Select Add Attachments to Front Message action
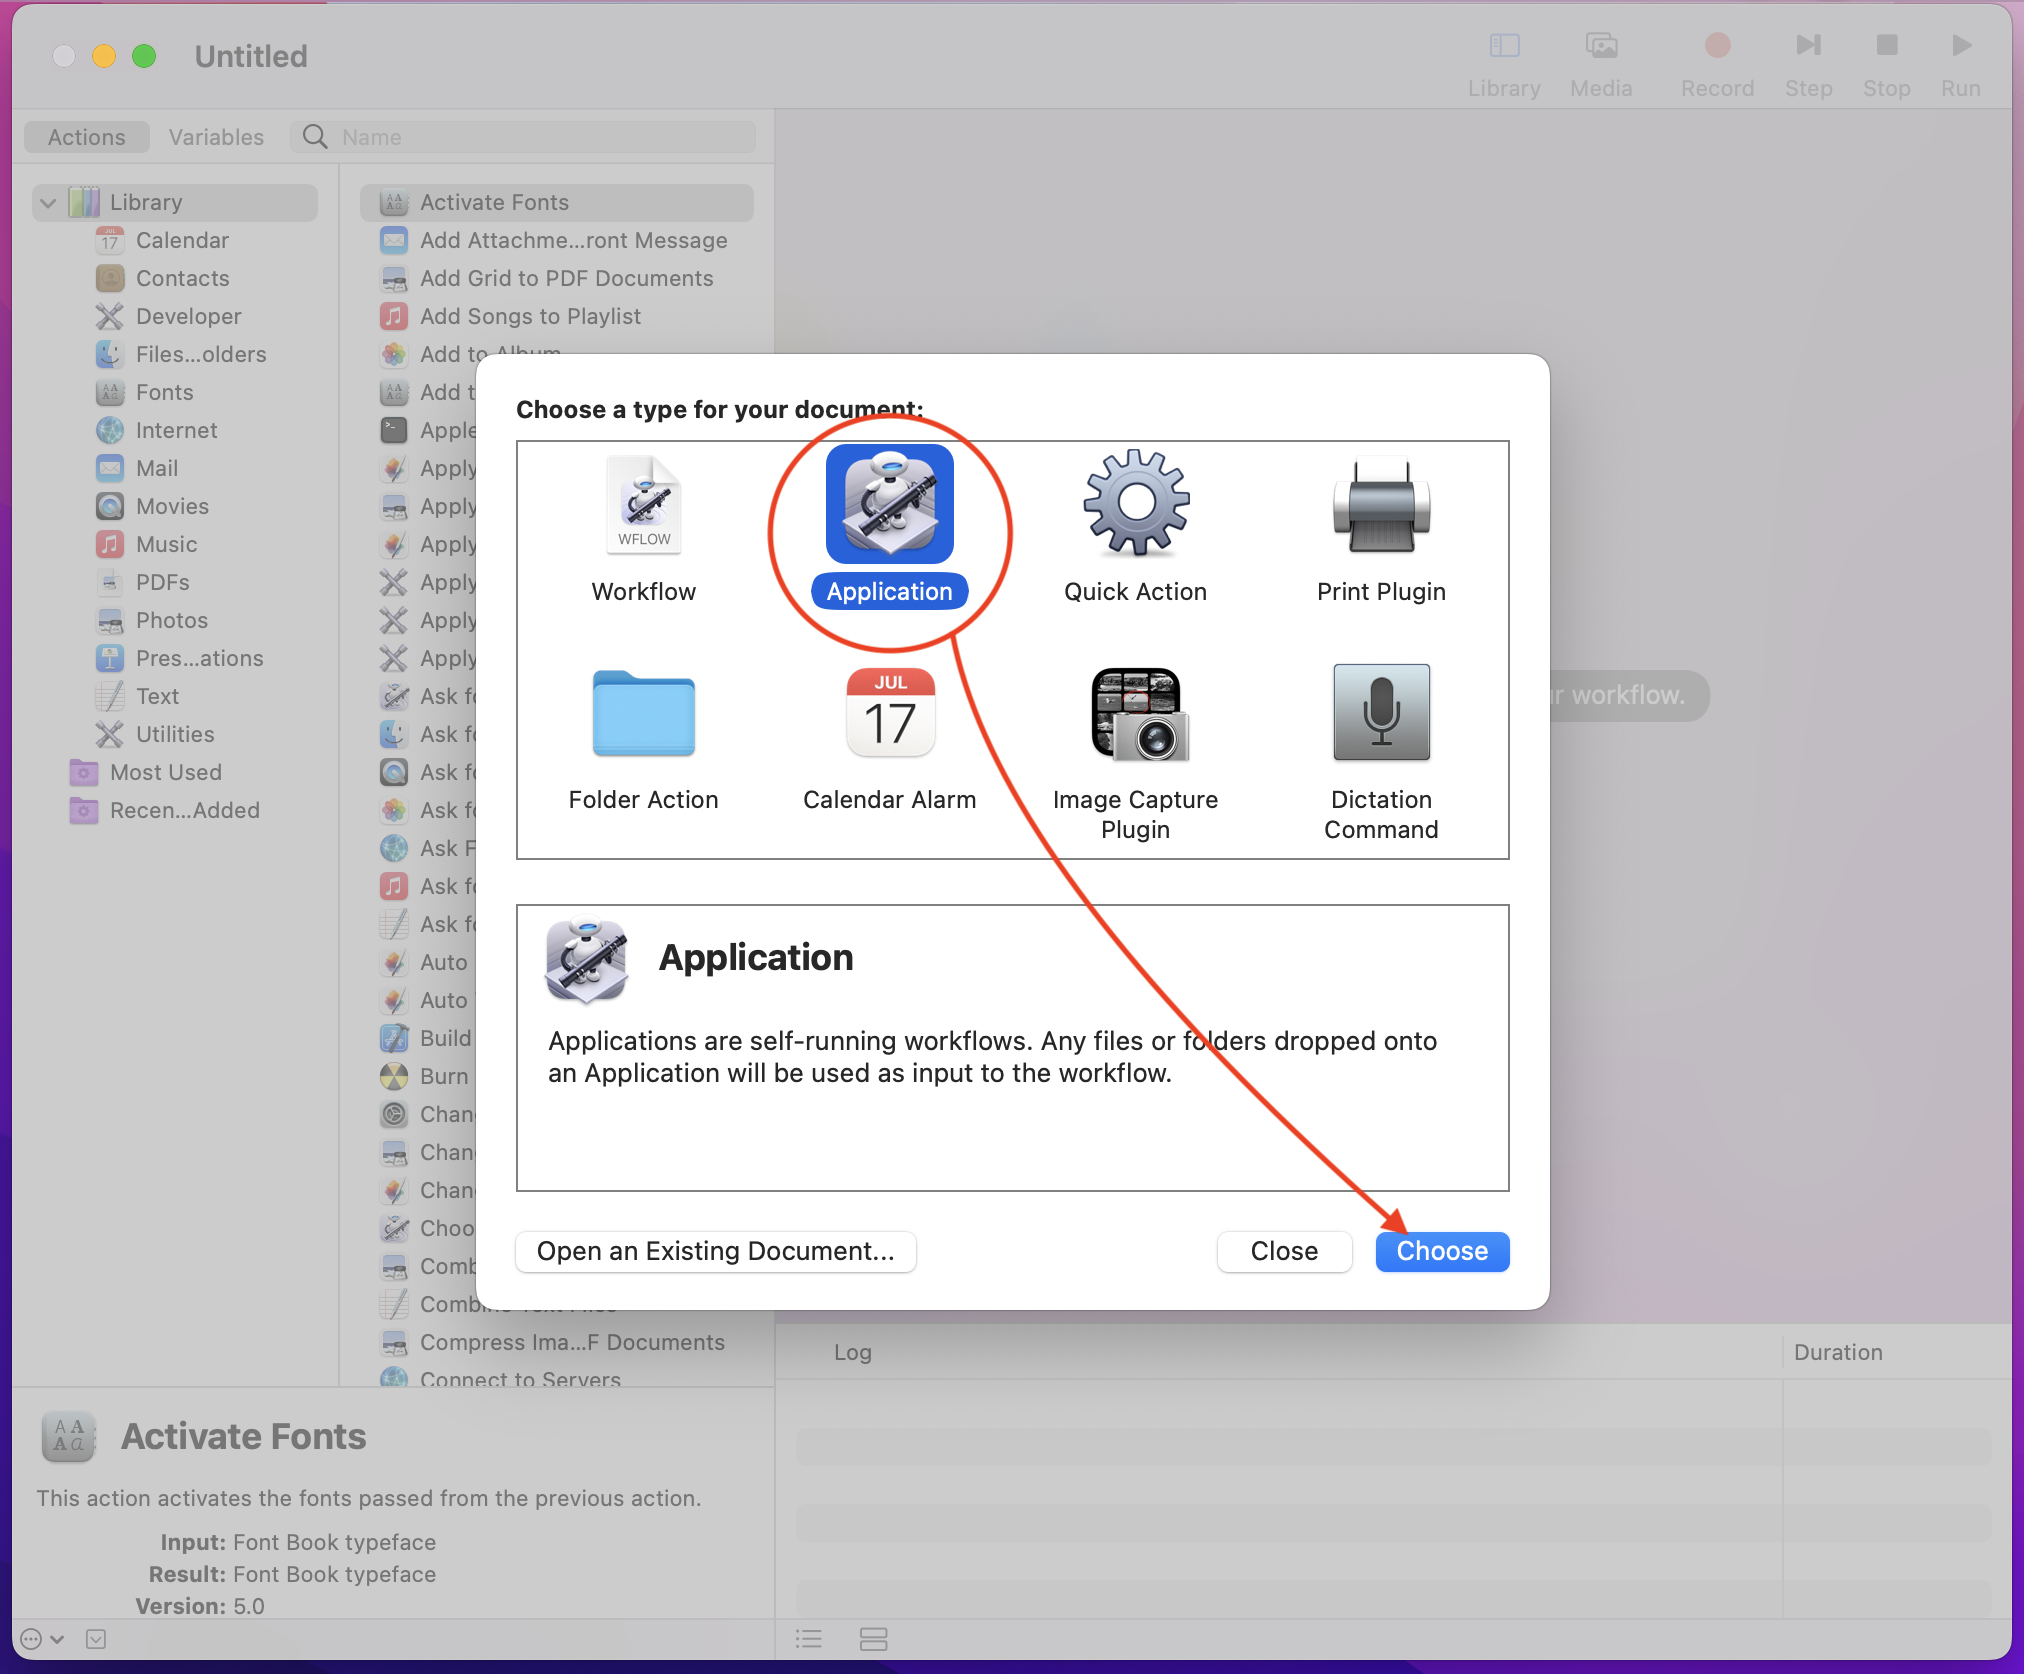The height and width of the screenshot is (1674, 2024). pyautogui.click(x=557, y=240)
